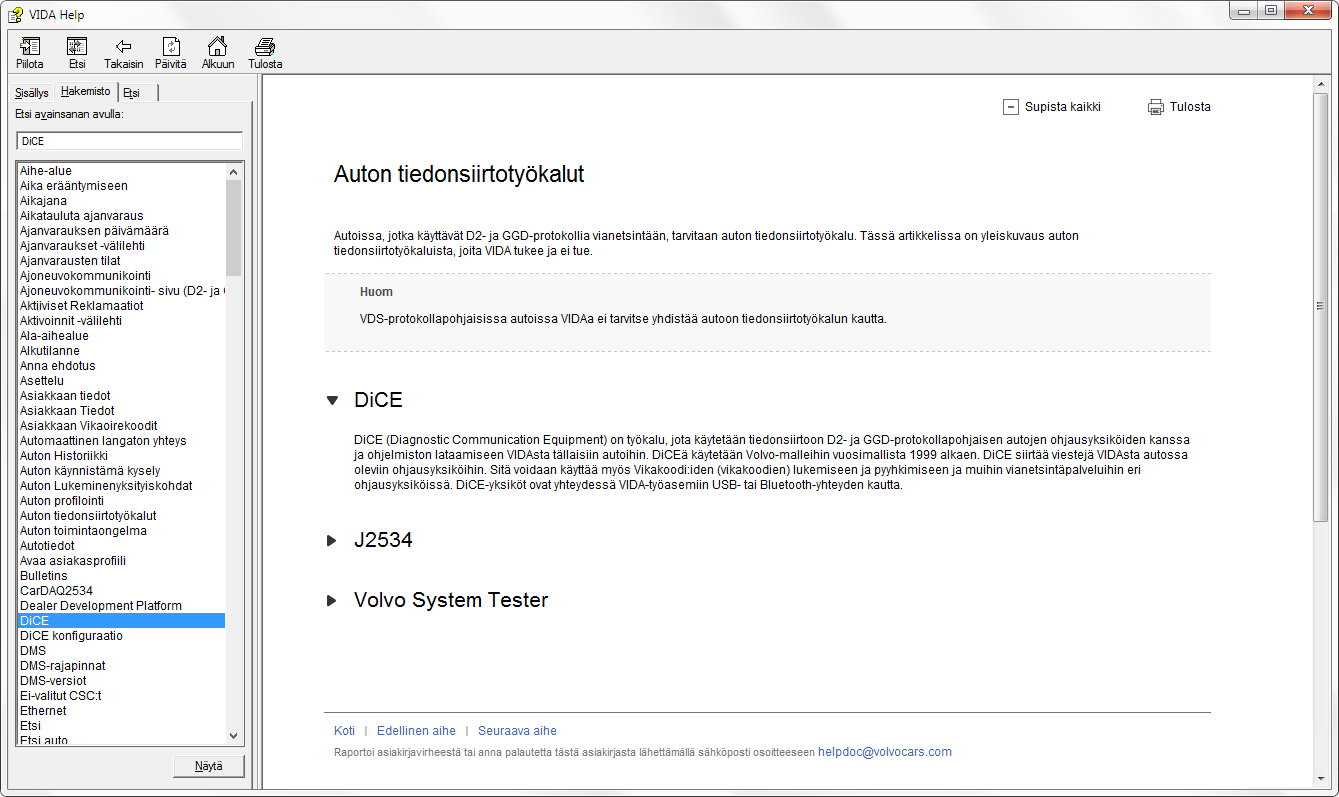Click the Piilota toolbar icon

[x=30, y=46]
